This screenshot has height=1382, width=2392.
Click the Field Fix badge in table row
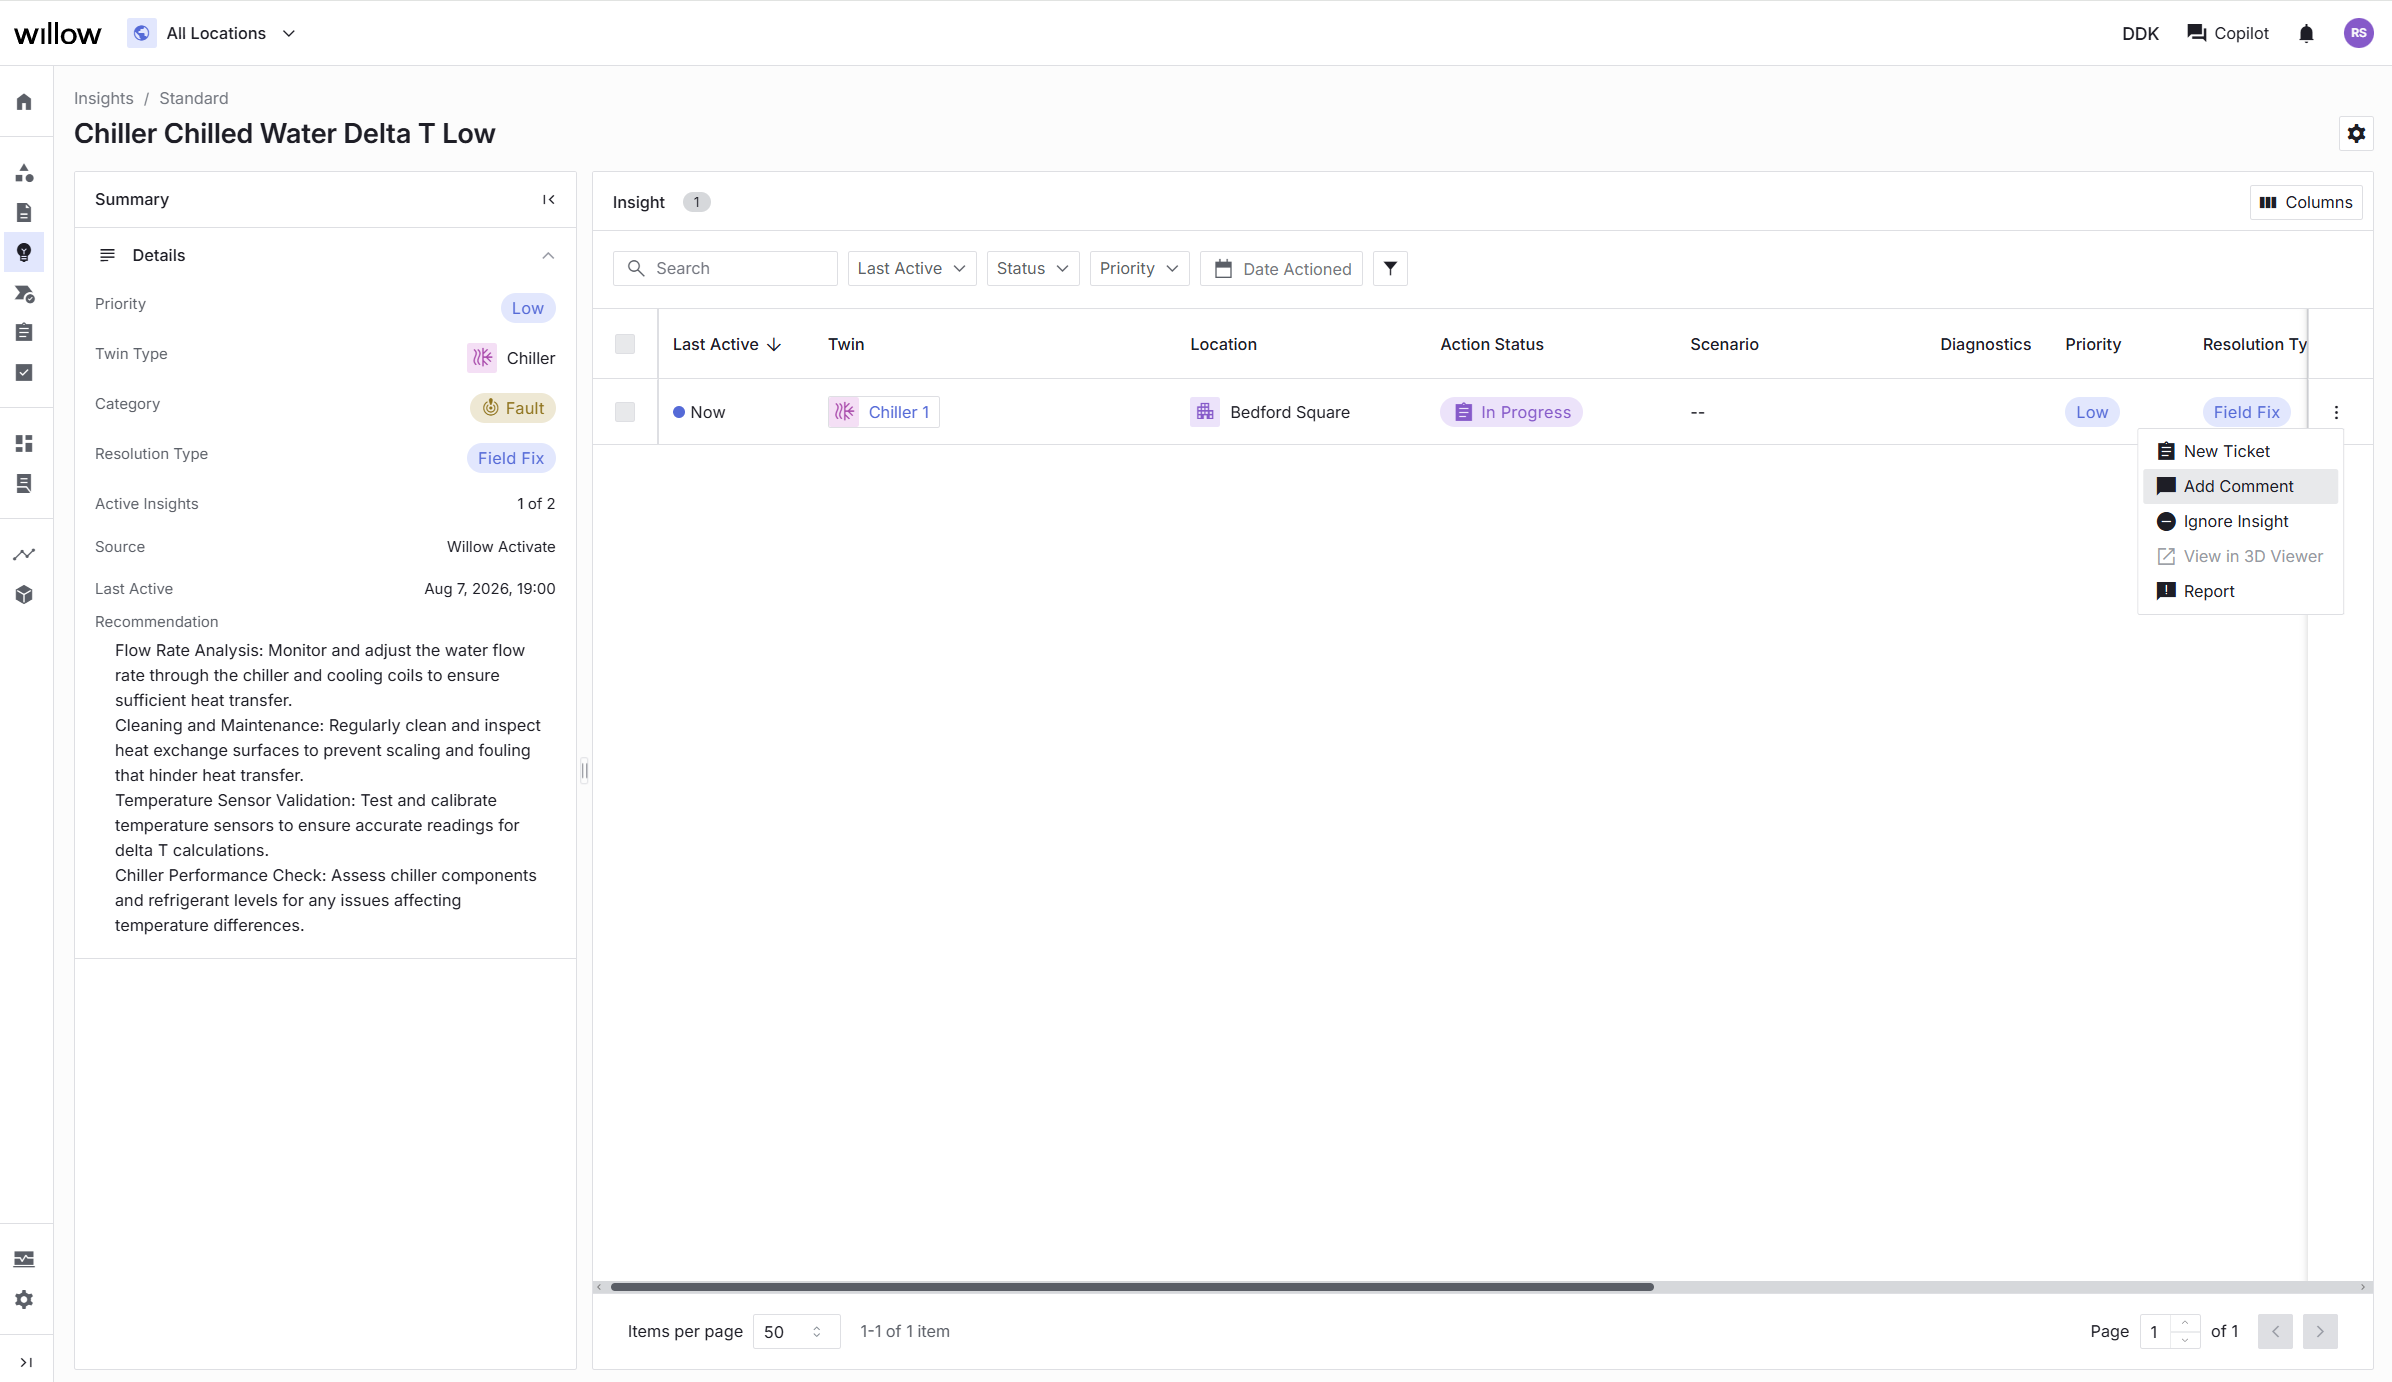coord(2246,412)
